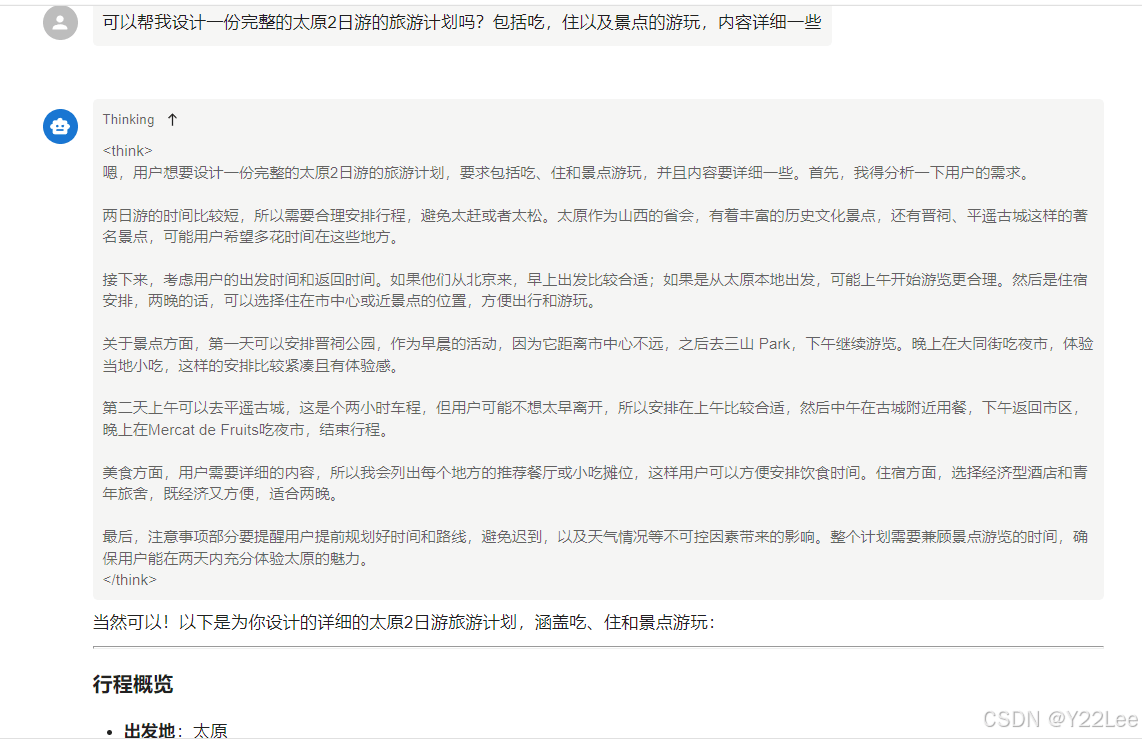Click the "Thinking" label

[x=128, y=120]
